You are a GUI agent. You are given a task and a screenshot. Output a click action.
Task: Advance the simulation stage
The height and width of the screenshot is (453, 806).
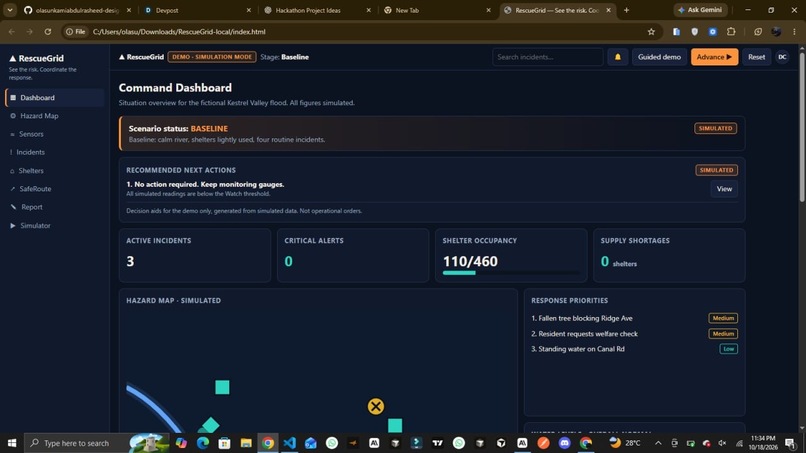[714, 57]
